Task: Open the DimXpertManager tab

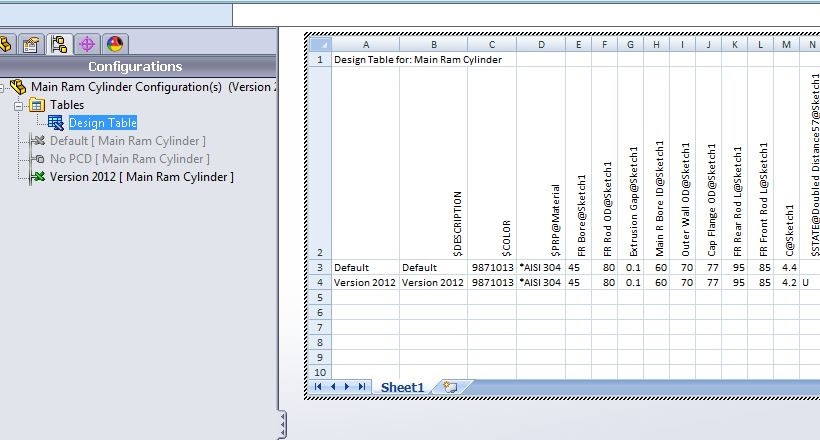Action: [87, 44]
